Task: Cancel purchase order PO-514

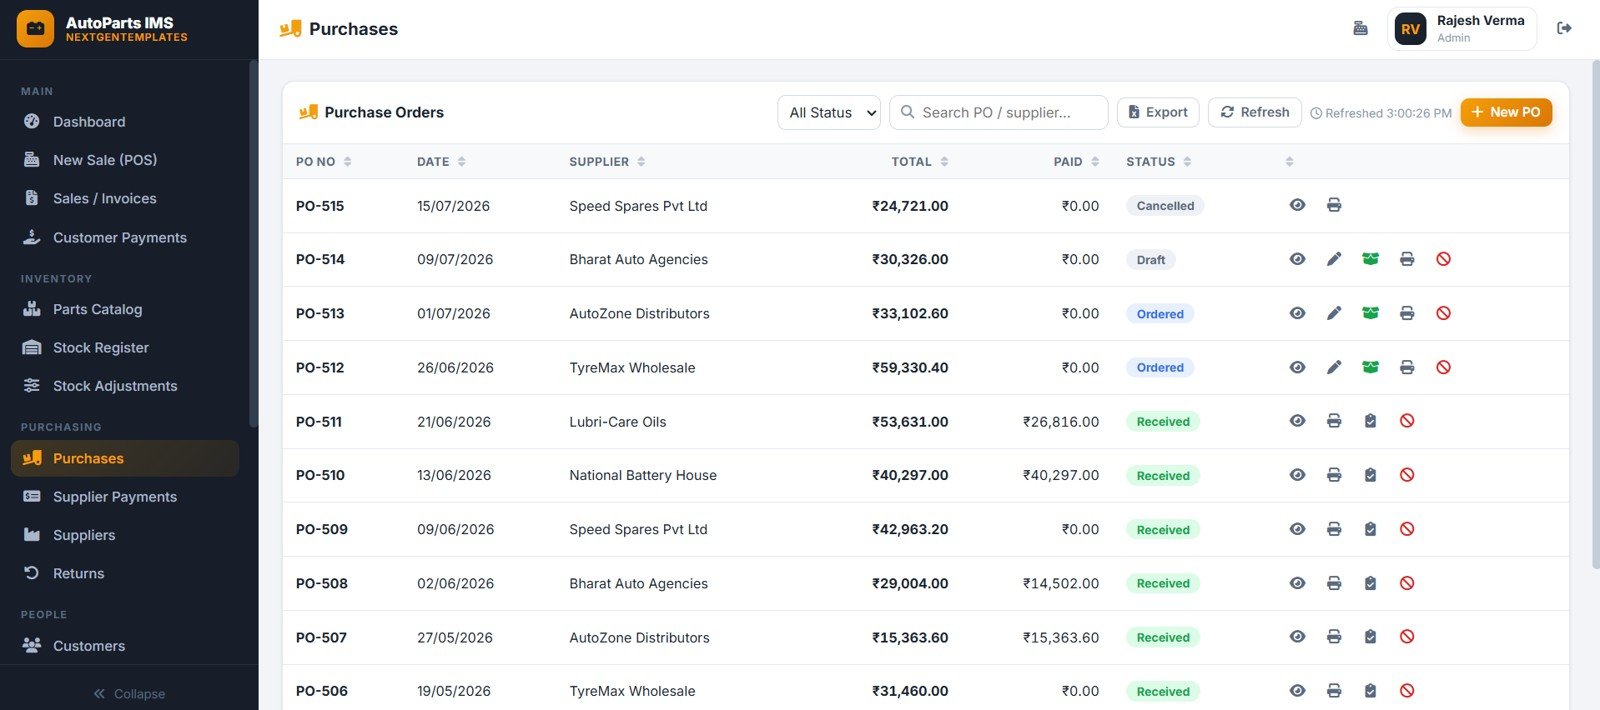Action: click(1443, 259)
